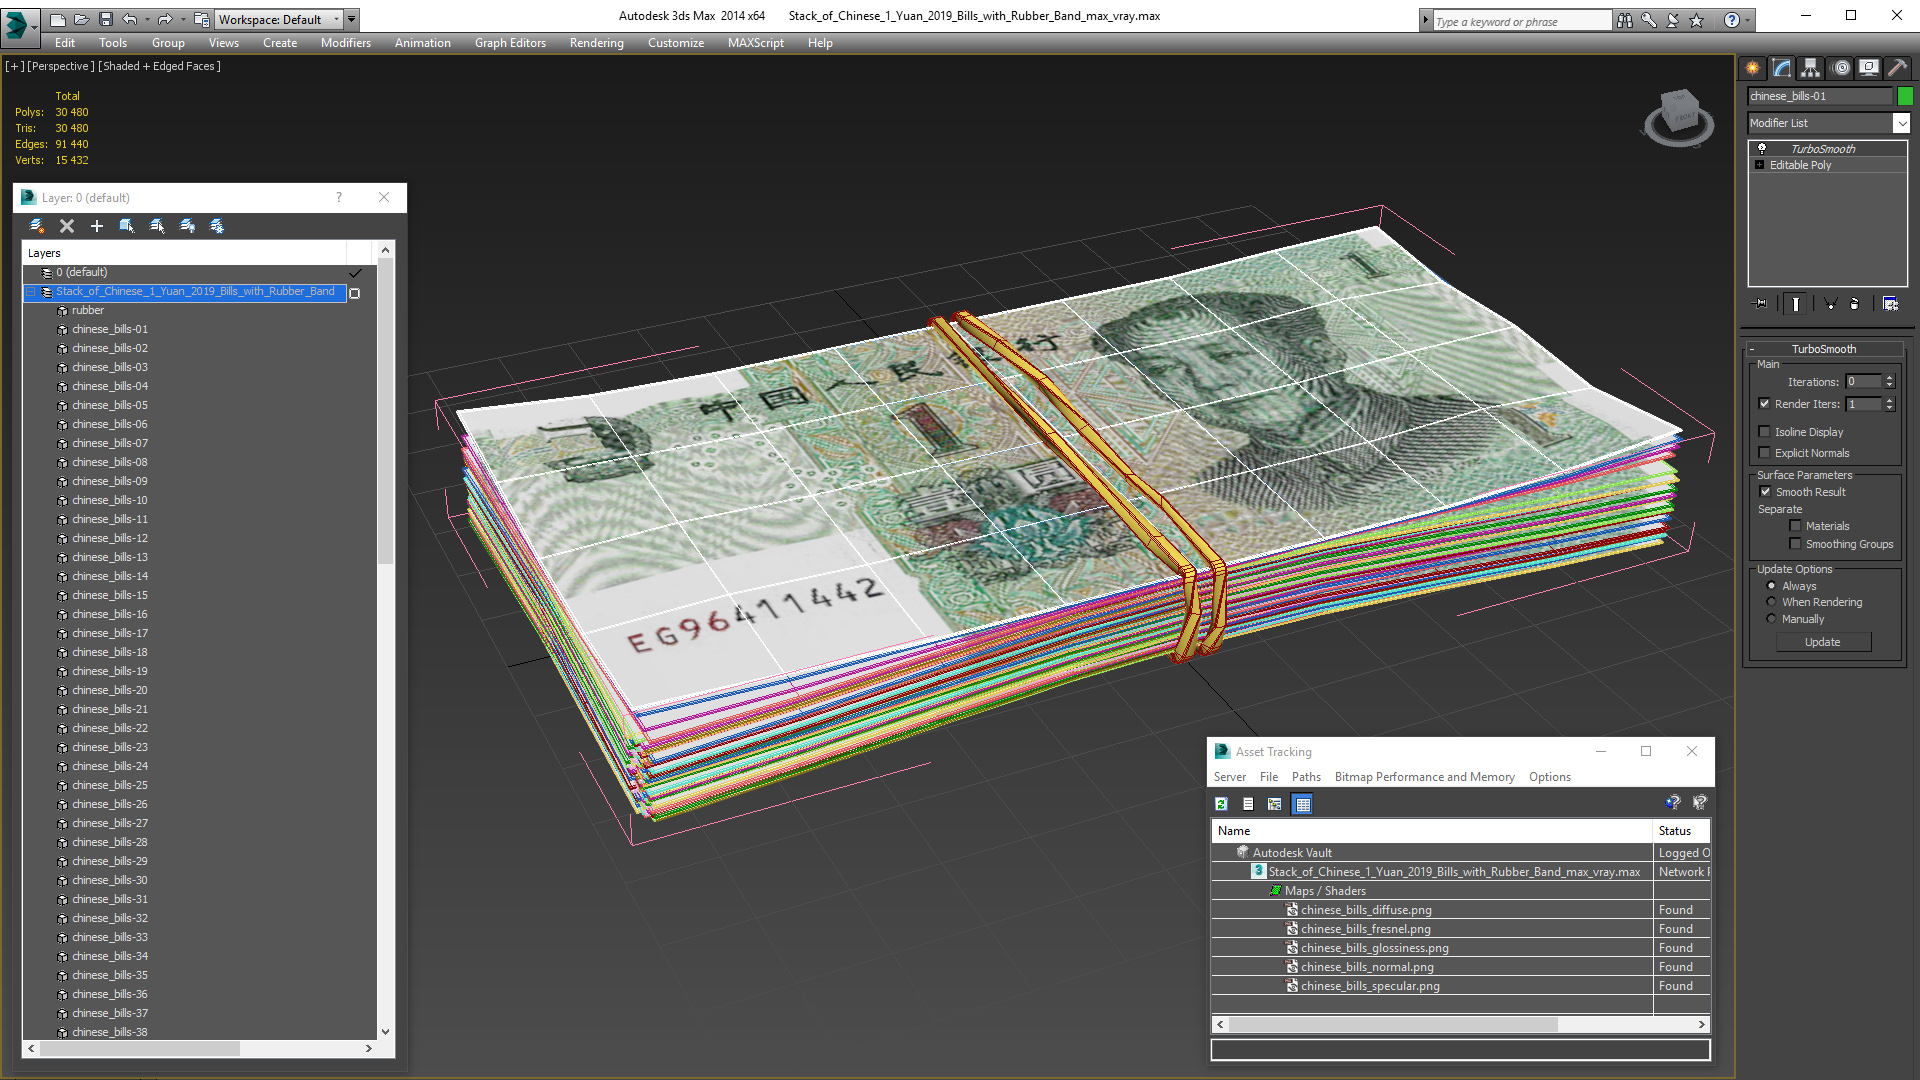This screenshot has width=1920, height=1080.
Task: Collapse the Stack_of_Chinese_1_Yuan layer in tree
Action: (30, 292)
